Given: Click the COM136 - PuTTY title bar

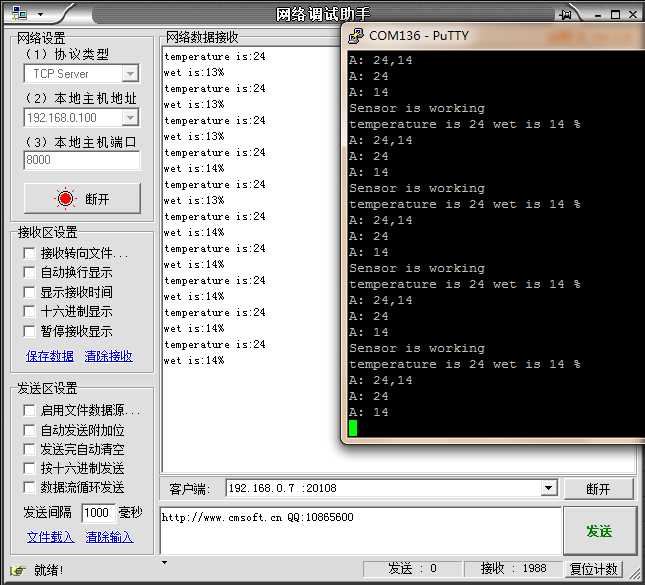Looking at the screenshot, I should point(494,36).
